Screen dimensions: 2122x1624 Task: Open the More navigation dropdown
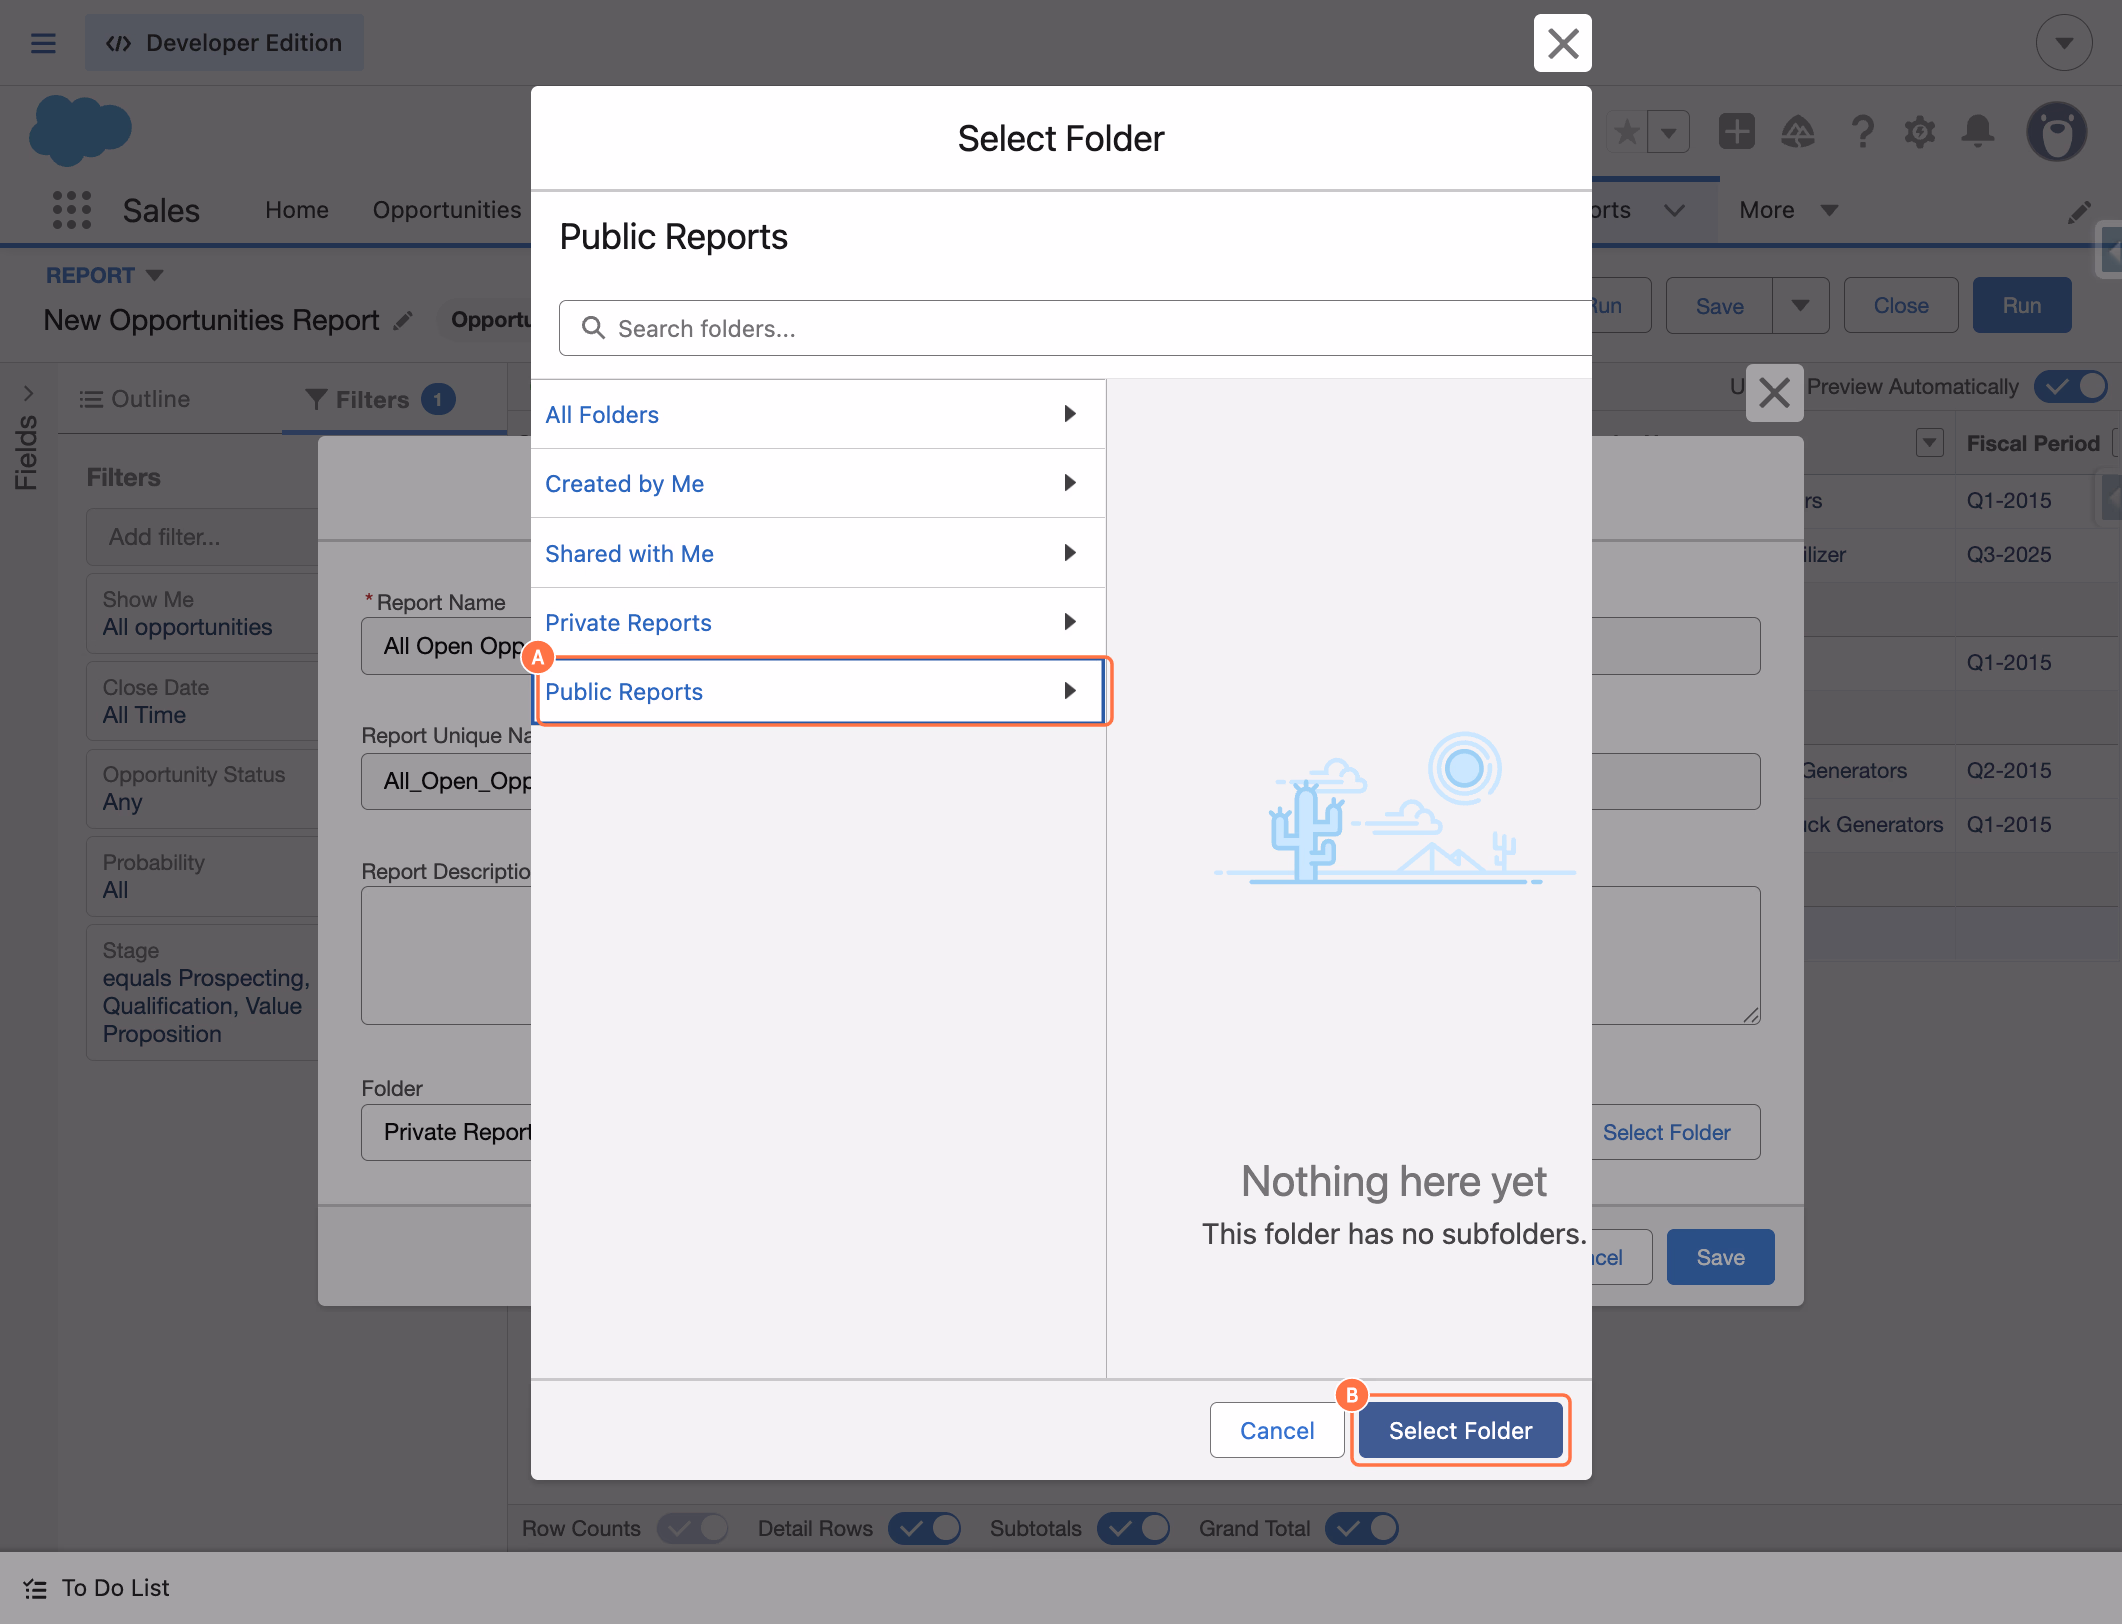click(x=1789, y=210)
